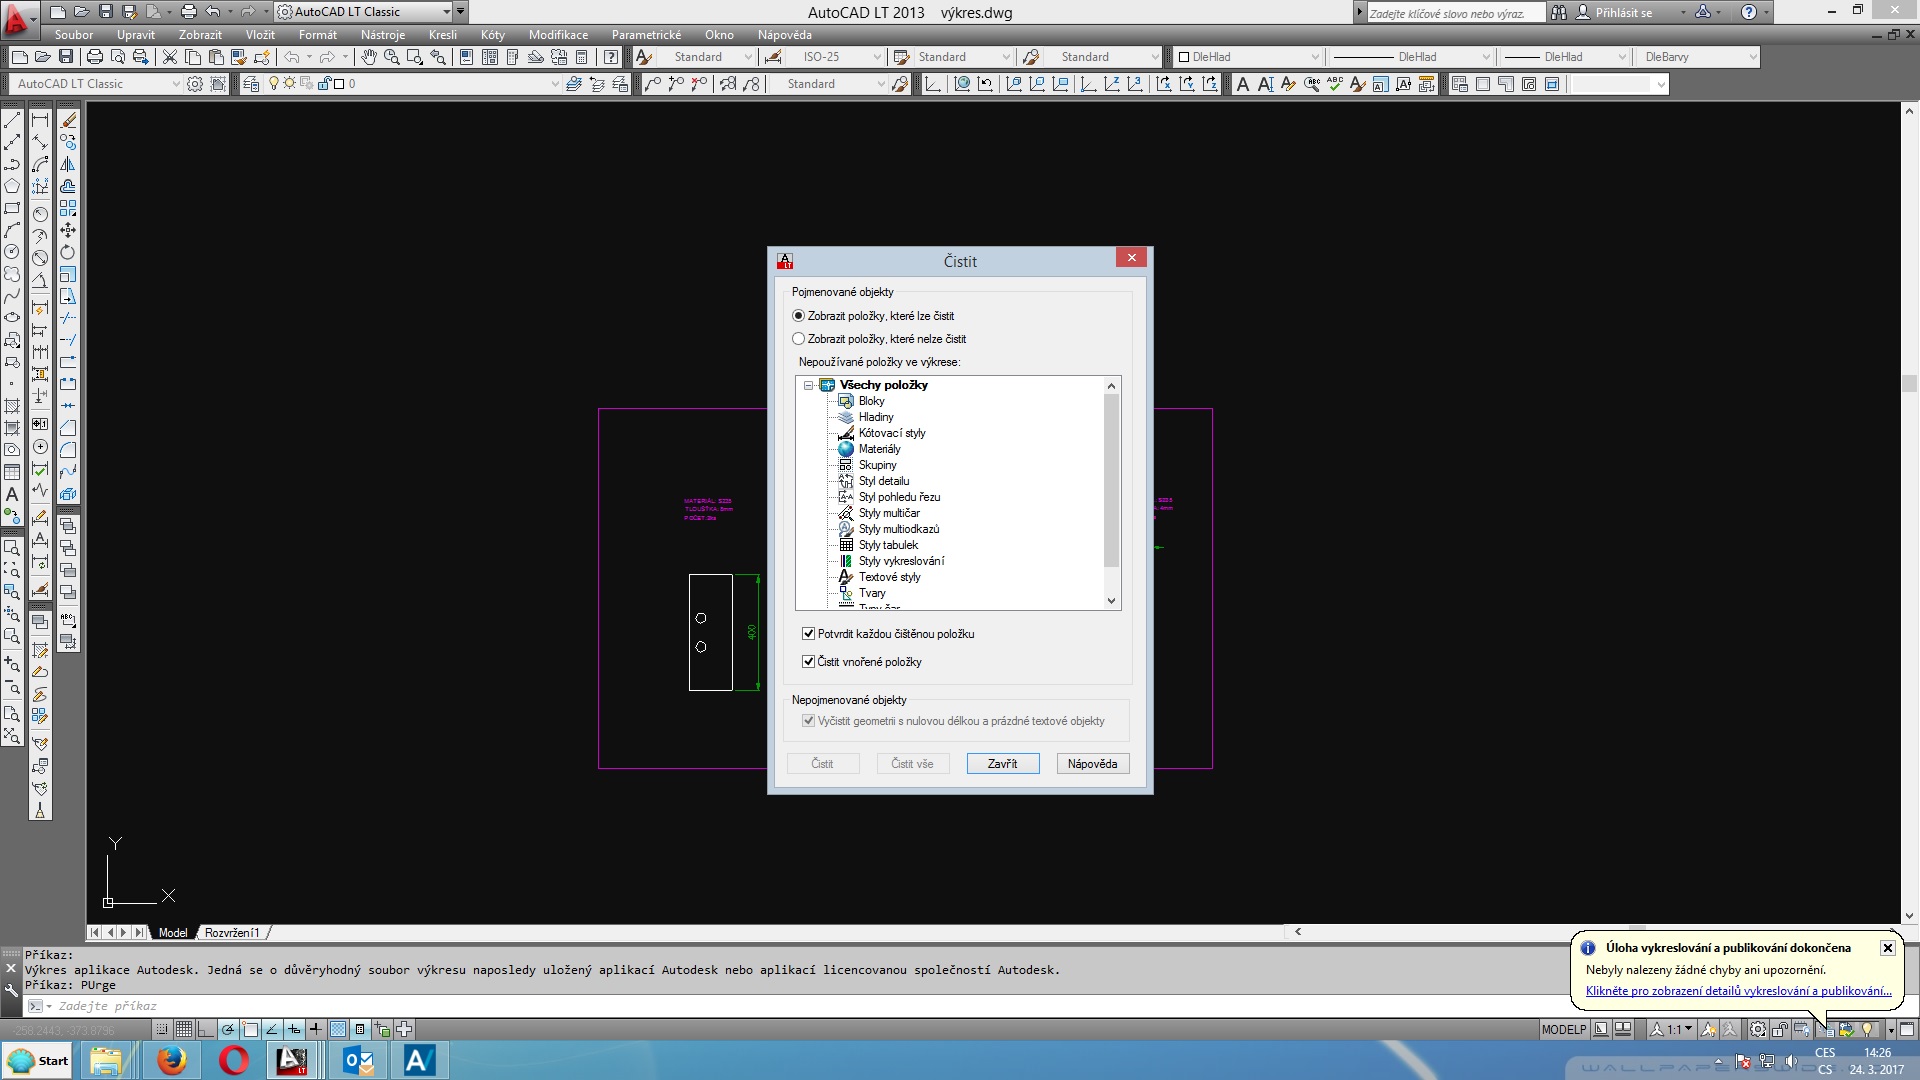Viewport: 1920px width, 1080px height.
Task: Open the Layer Properties Manager icon
Action: pyautogui.click(x=251, y=84)
